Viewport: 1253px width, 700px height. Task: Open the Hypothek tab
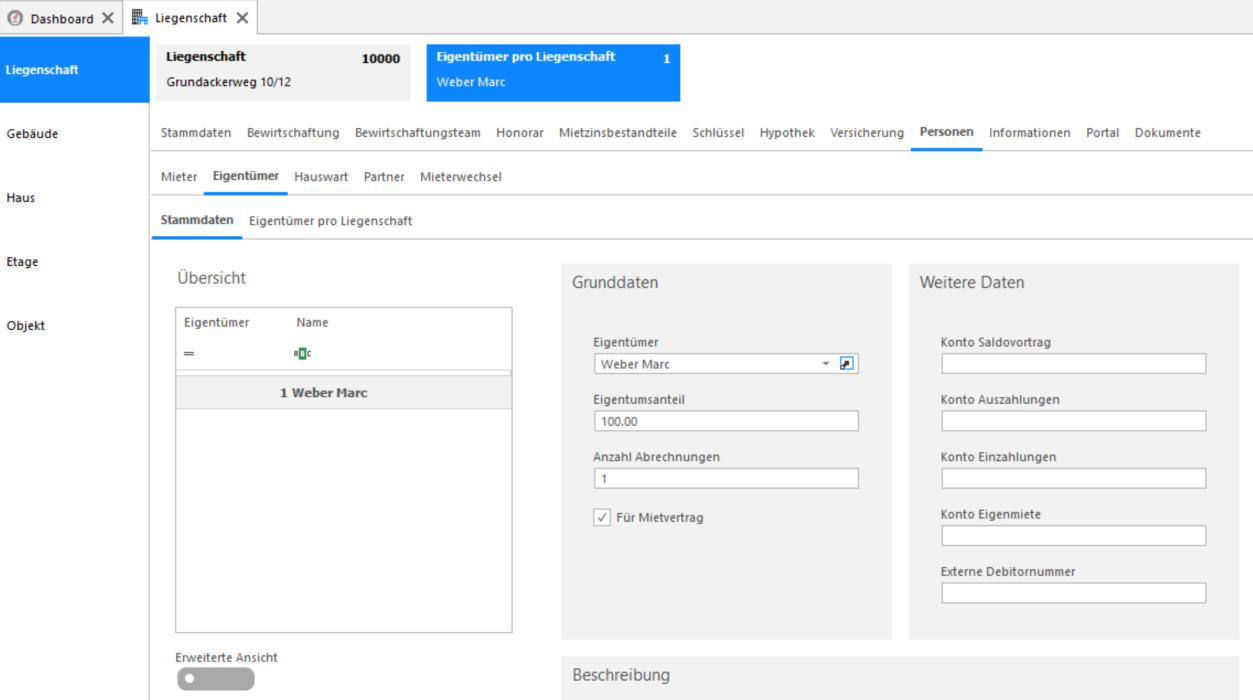(x=787, y=132)
